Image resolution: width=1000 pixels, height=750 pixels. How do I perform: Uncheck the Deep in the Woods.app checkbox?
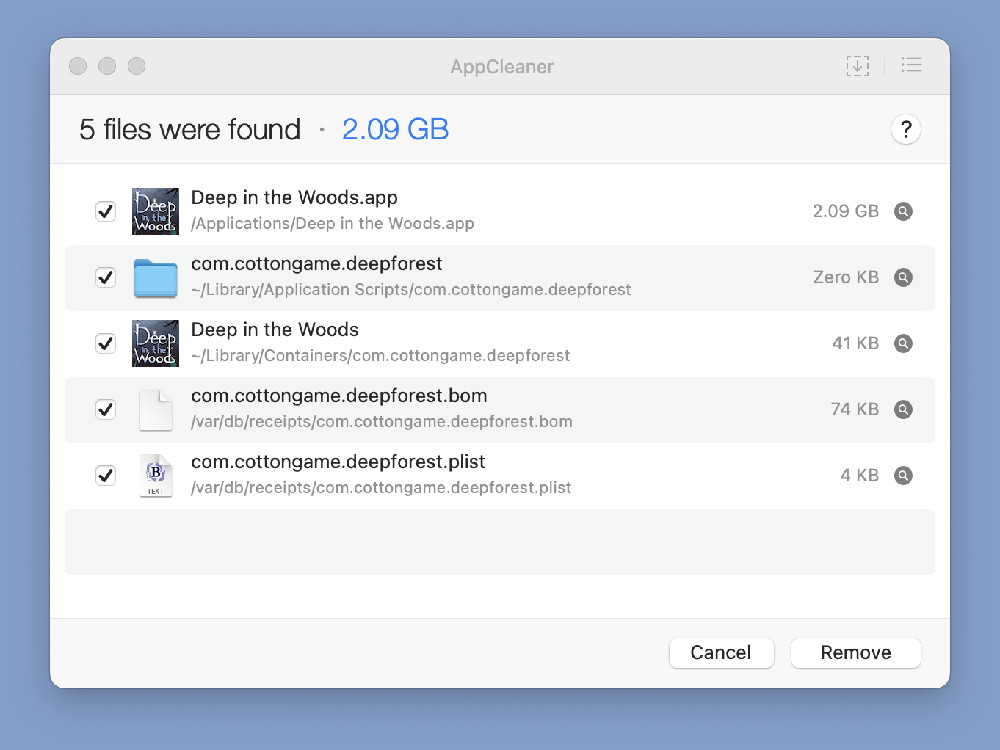tap(105, 211)
